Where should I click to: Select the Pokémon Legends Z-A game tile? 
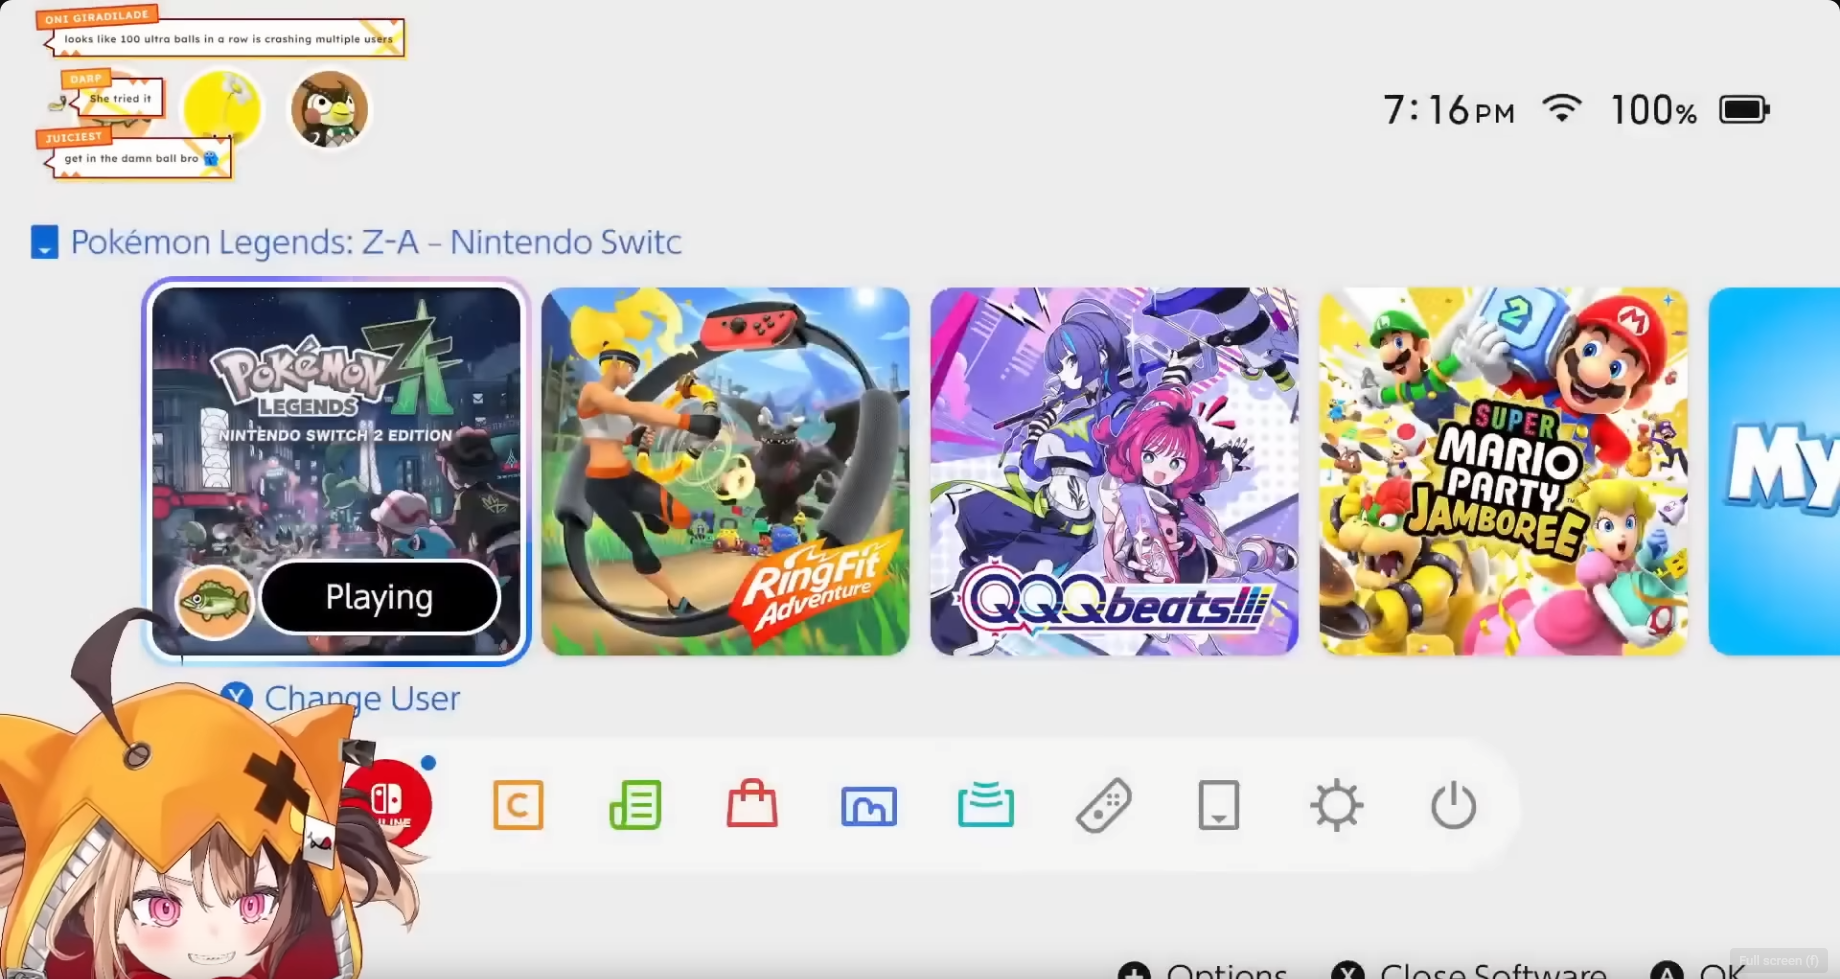coord(336,471)
